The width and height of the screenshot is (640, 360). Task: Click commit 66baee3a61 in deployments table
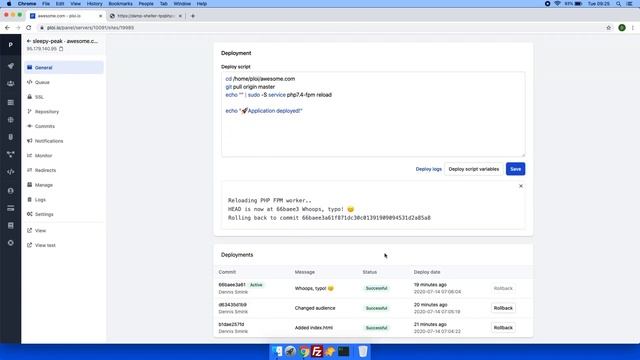pyautogui.click(x=232, y=285)
